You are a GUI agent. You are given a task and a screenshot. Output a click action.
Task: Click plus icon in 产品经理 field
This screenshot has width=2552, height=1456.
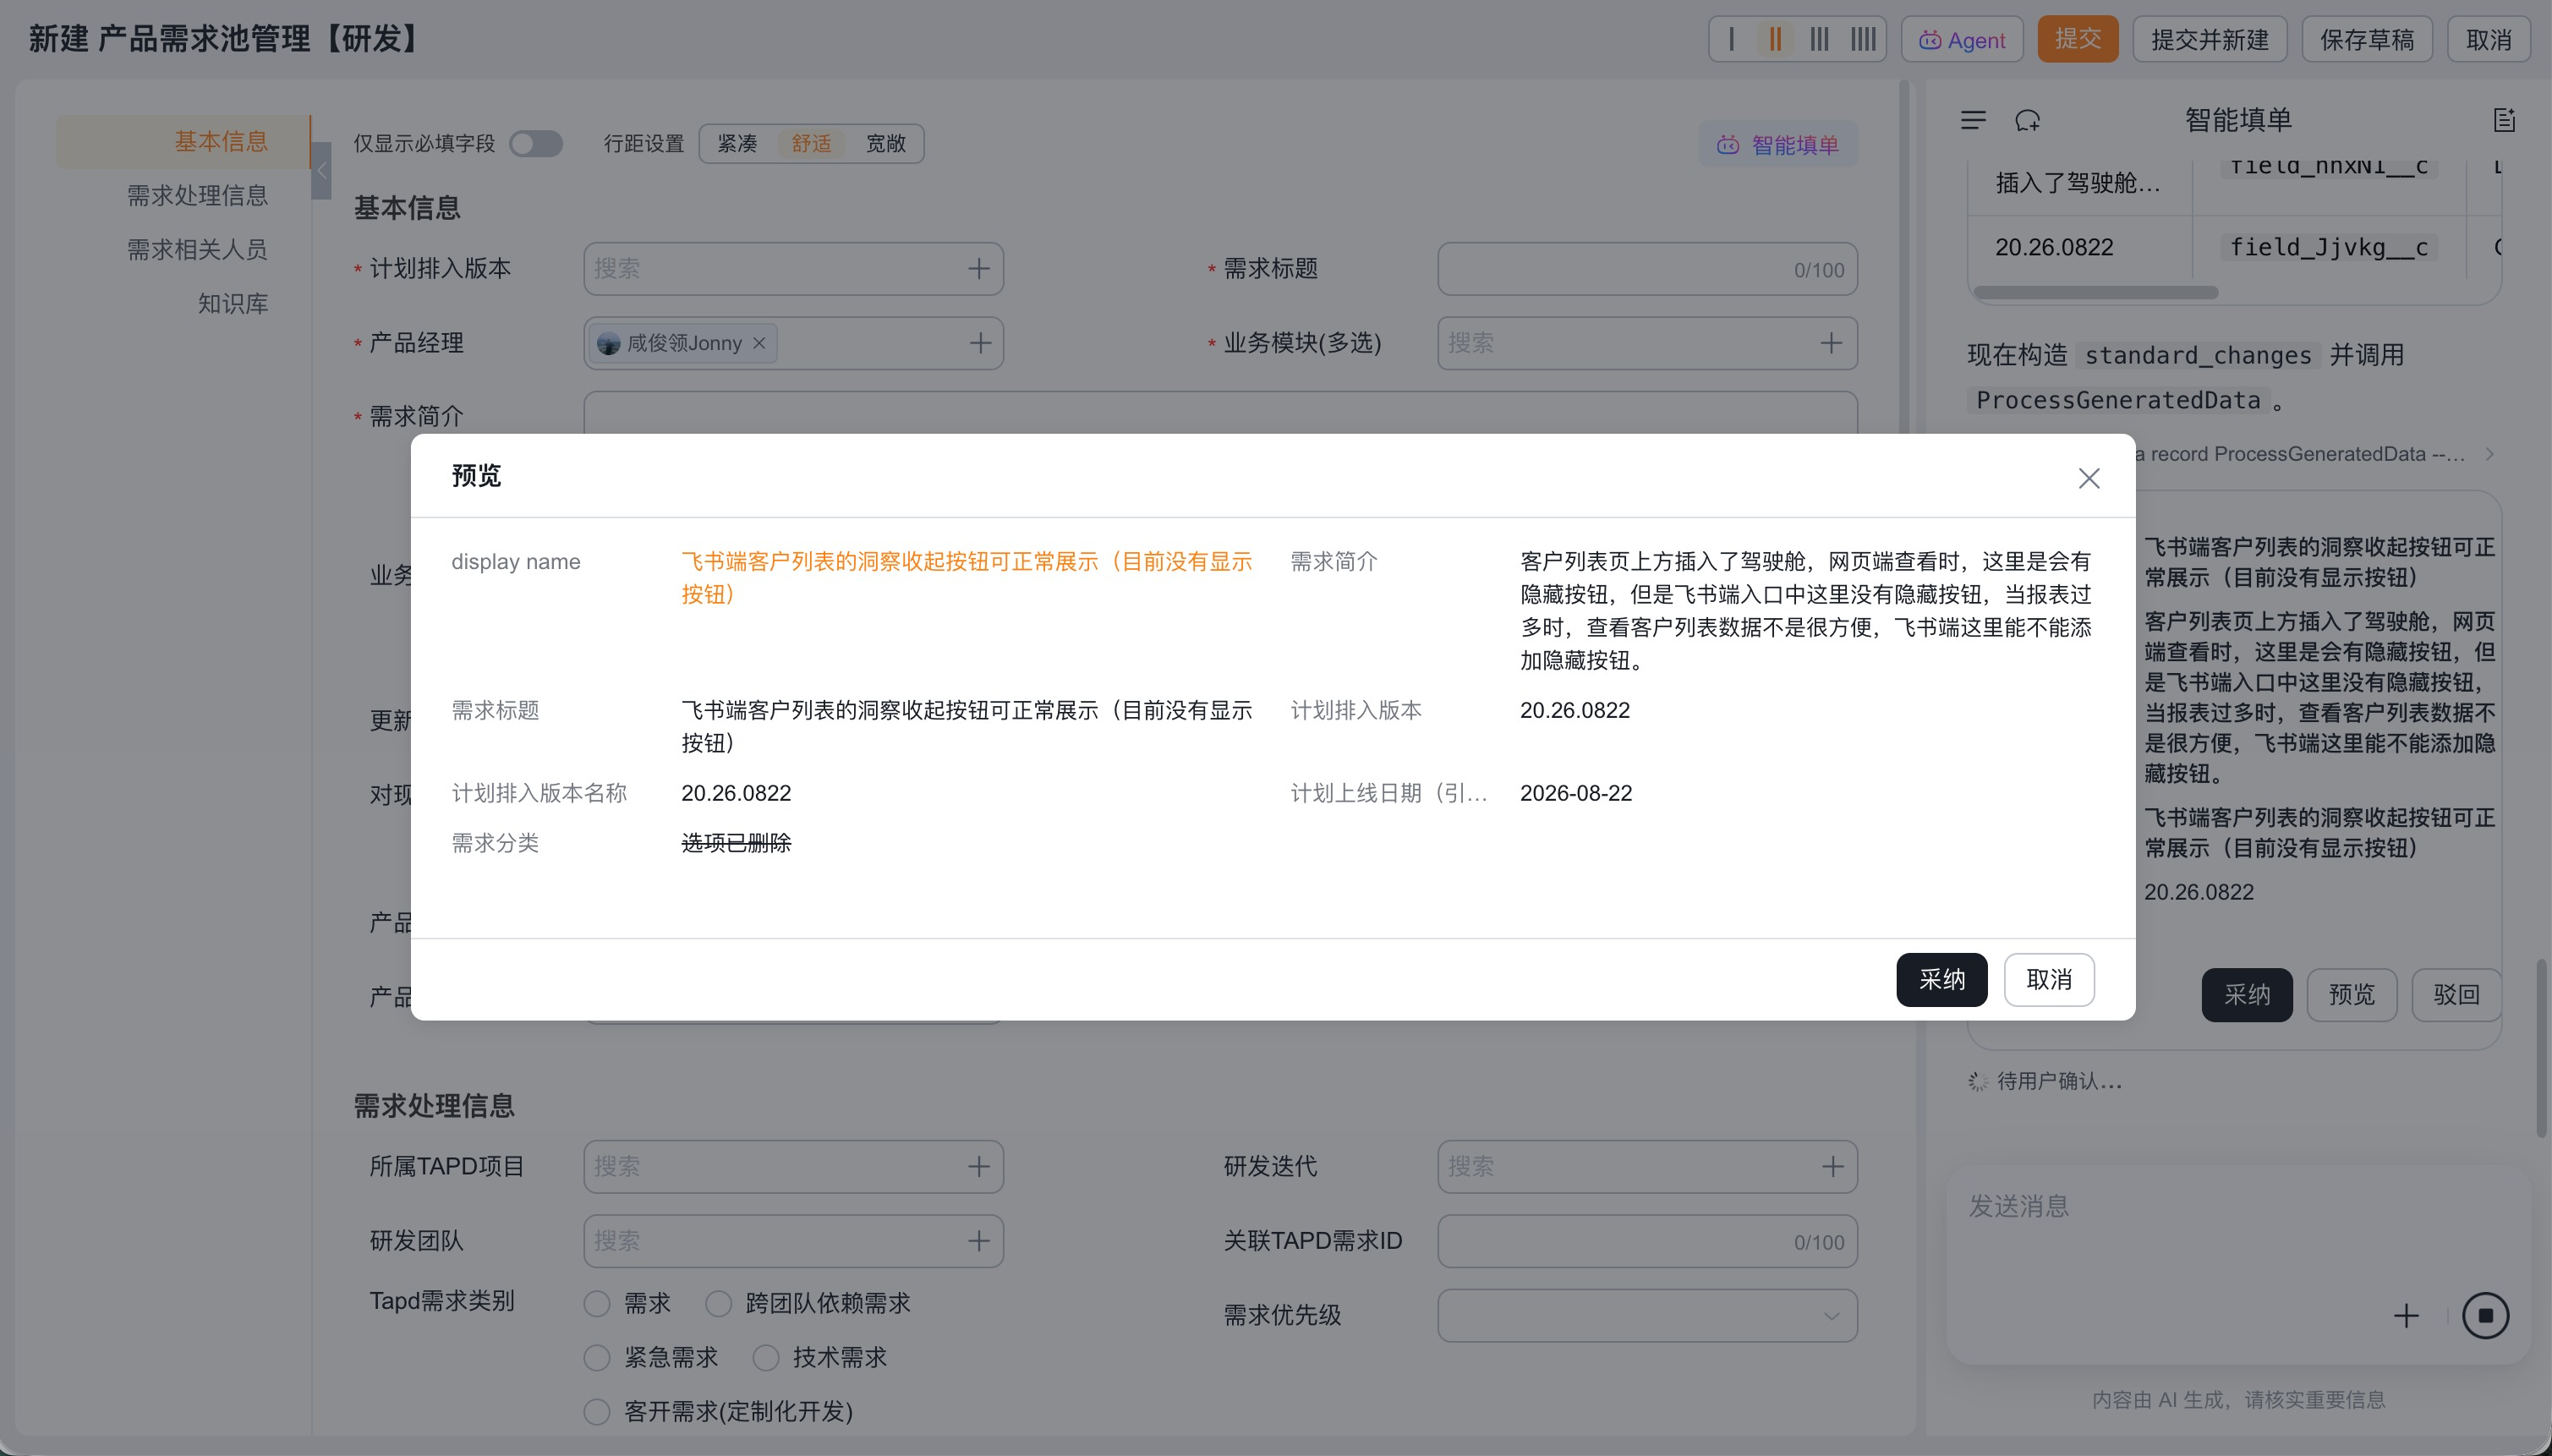pos(980,343)
